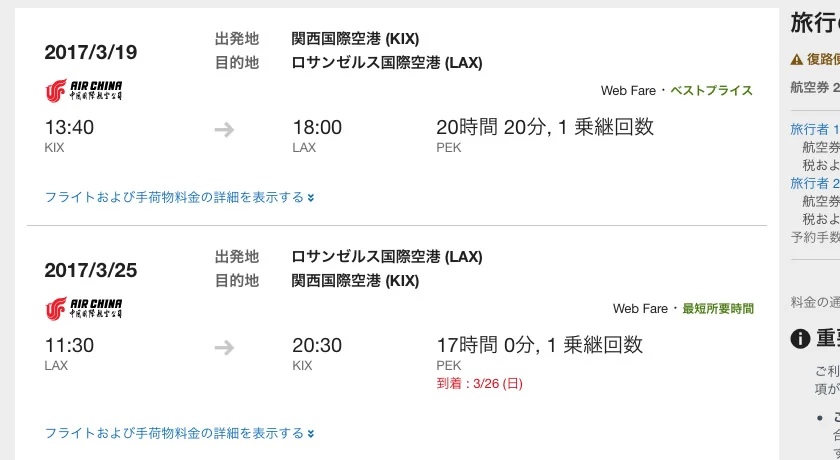This screenshot has height=460, width=840.
Task: Click the warning triangle icon beside 復路便
Action: [x=797, y=59]
